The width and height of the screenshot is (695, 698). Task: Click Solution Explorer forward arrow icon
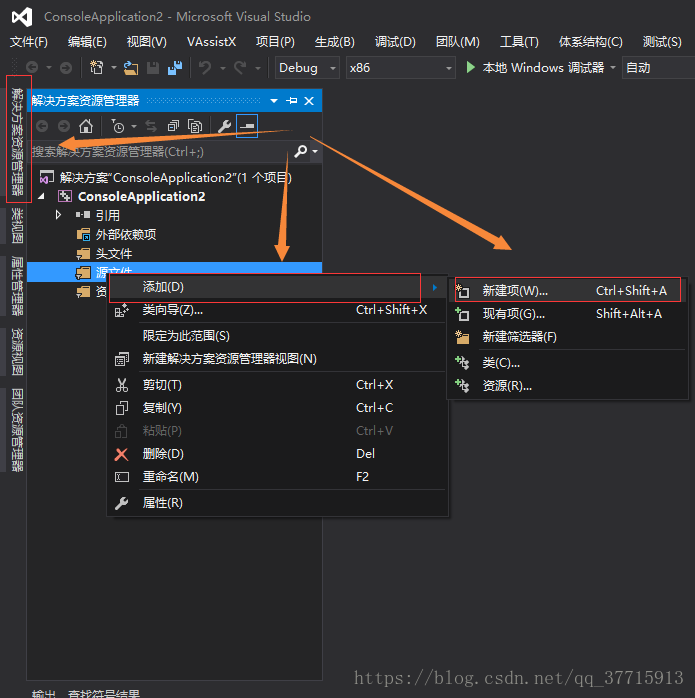coord(64,126)
